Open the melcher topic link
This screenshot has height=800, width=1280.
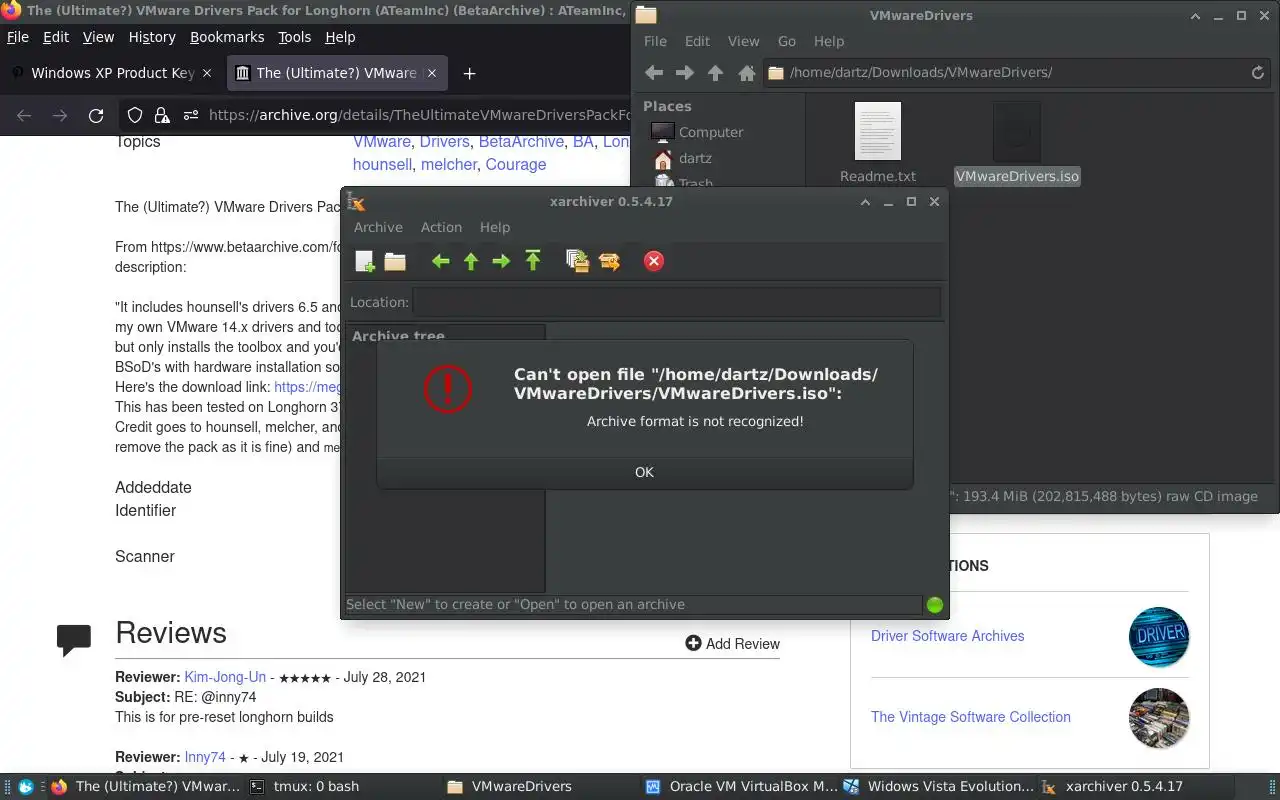(x=449, y=165)
